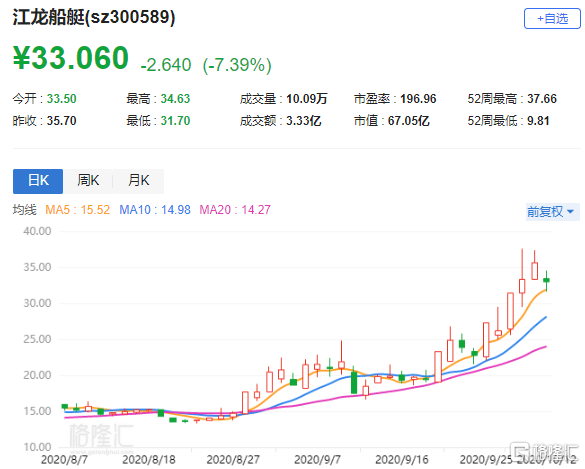
Task: Click the stock title 江龙船艇(sz300589)
Action: [x=94, y=17]
